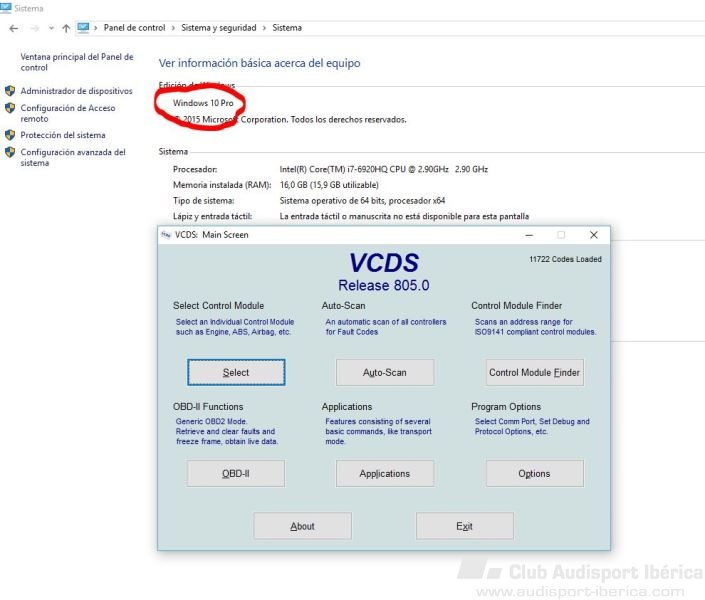Click the 'Release 805.0' text
Image resolution: width=705 pixels, height=600 pixels.
point(384,285)
